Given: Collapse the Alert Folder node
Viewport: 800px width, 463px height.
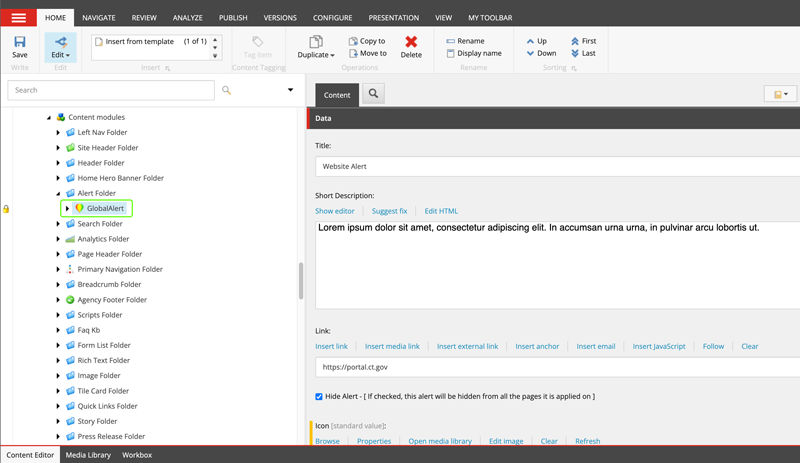Looking at the screenshot, I should [x=58, y=193].
